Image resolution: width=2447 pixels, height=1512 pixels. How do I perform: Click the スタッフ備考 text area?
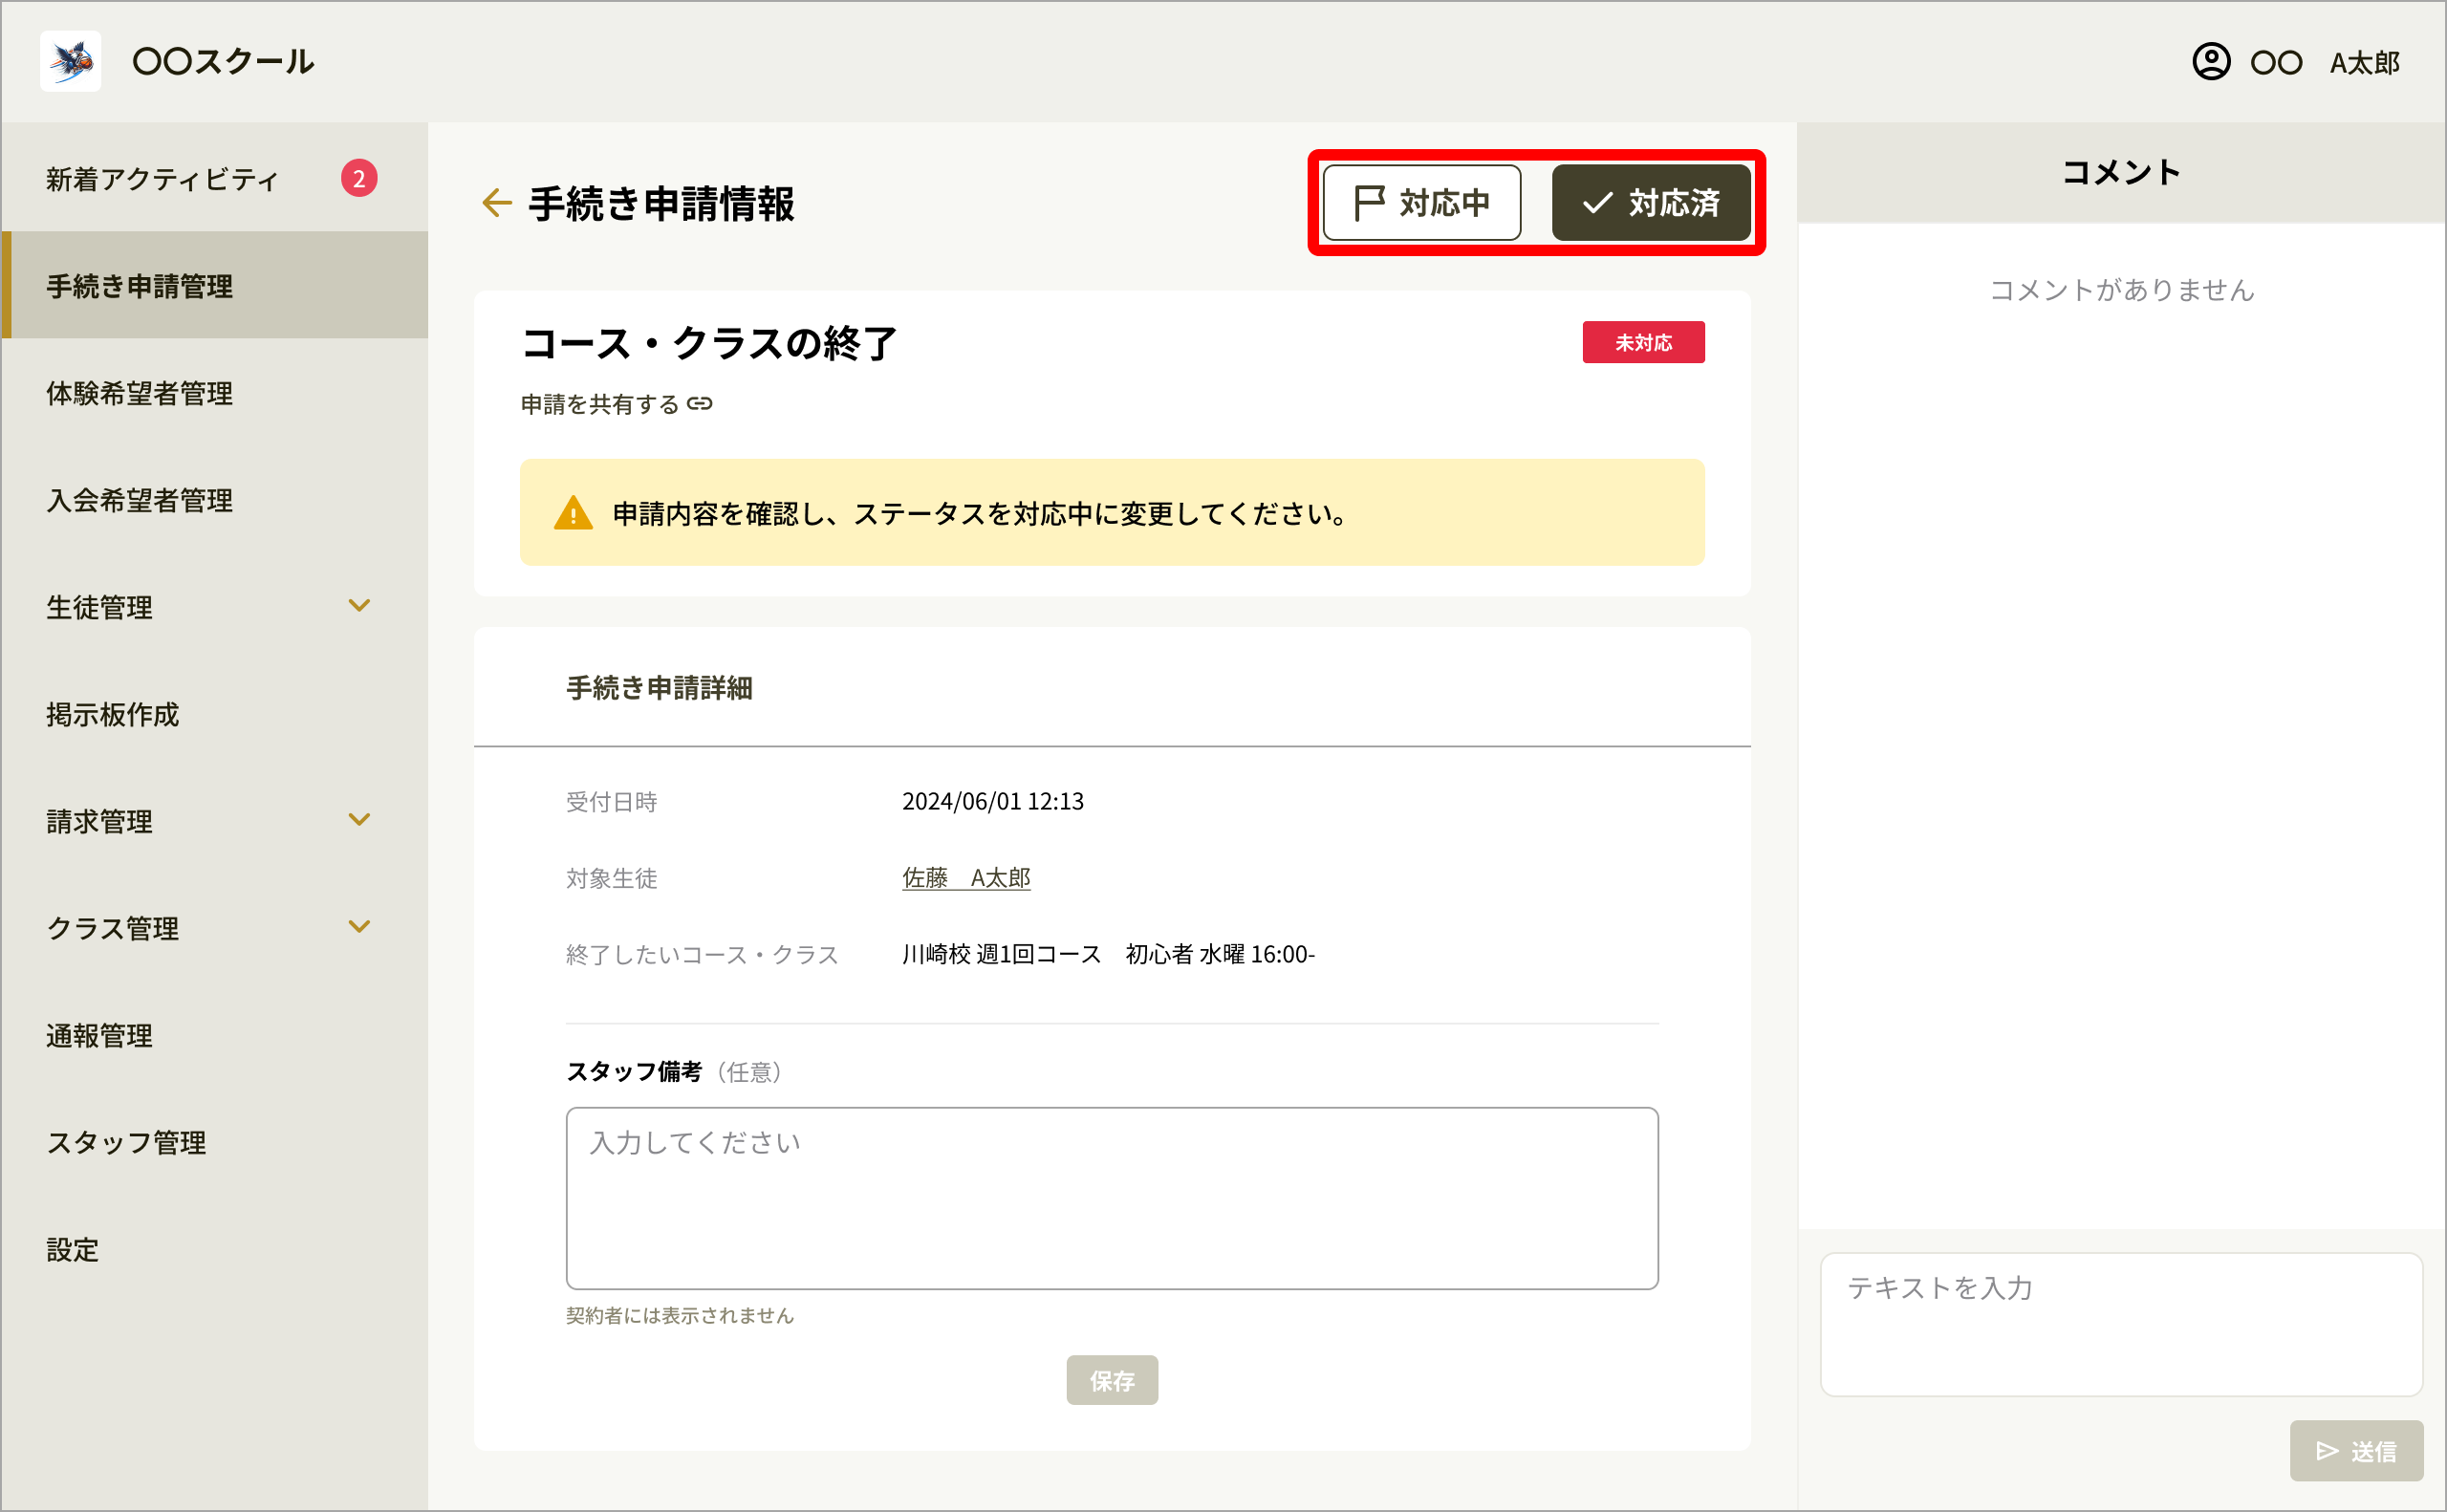(x=1112, y=1198)
